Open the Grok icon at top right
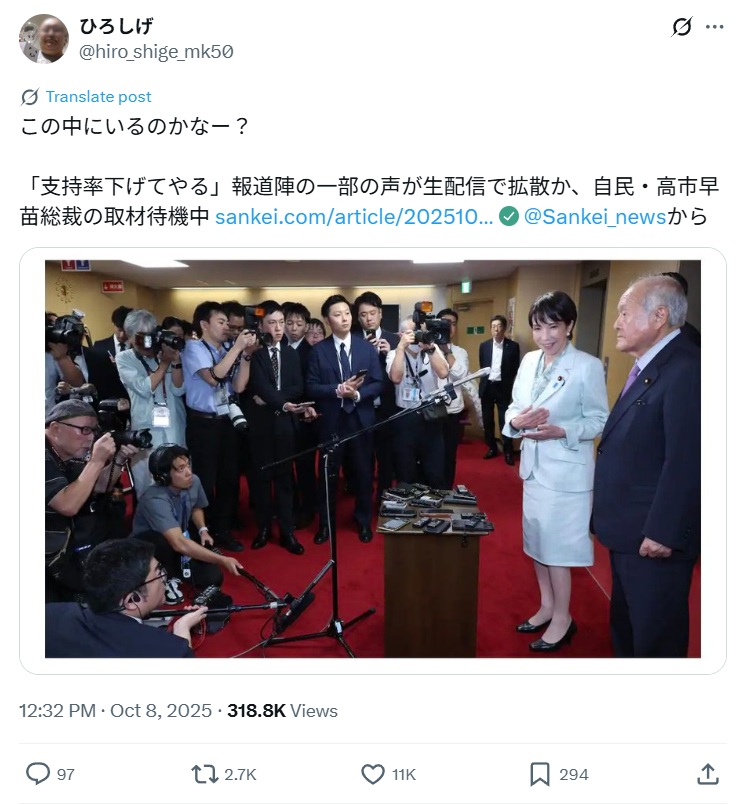Image resolution: width=740 pixels, height=805 pixels. click(x=681, y=27)
